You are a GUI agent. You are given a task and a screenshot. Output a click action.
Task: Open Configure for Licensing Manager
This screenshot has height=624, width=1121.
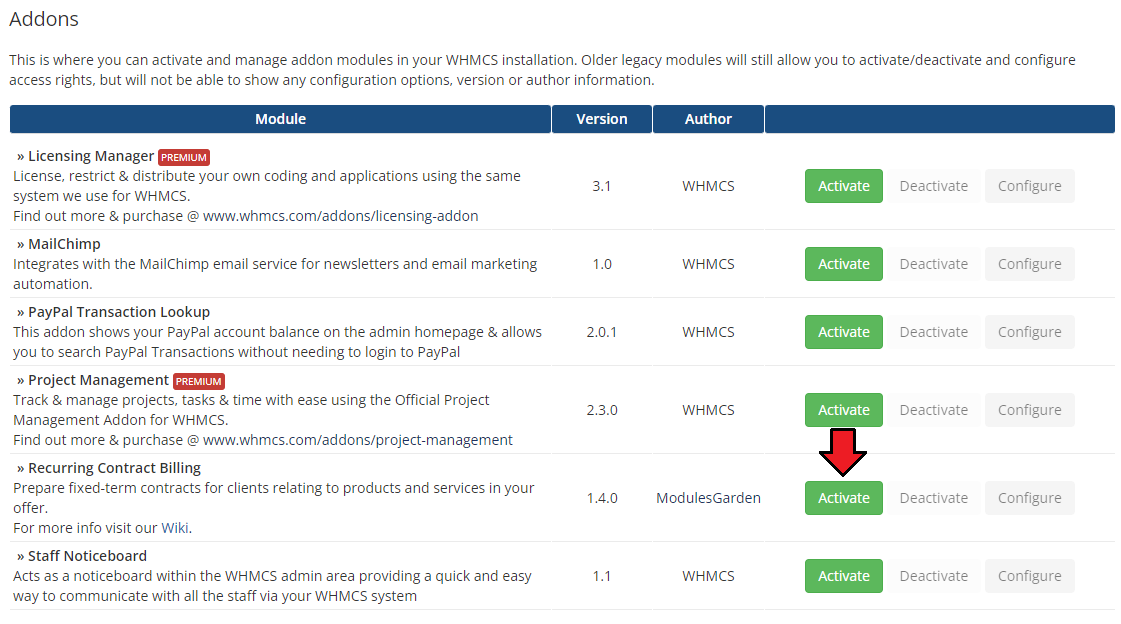click(x=1029, y=186)
